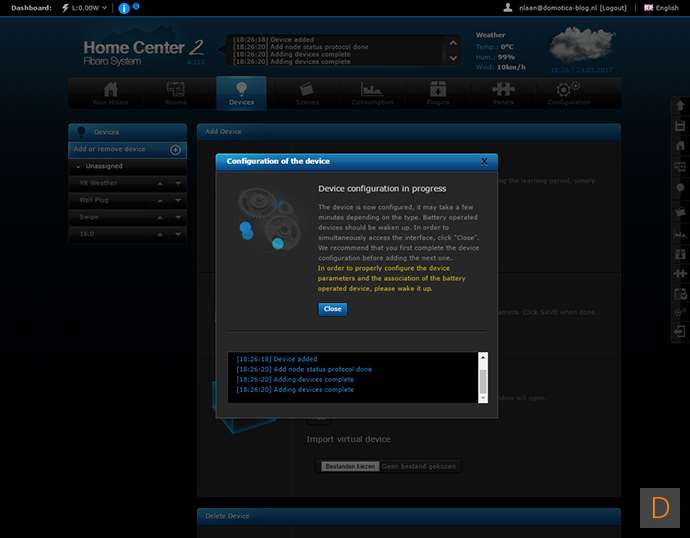Image resolution: width=690 pixels, height=538 pixels.
Task: Click the Devices sidebar header
Action: (128, 132)
